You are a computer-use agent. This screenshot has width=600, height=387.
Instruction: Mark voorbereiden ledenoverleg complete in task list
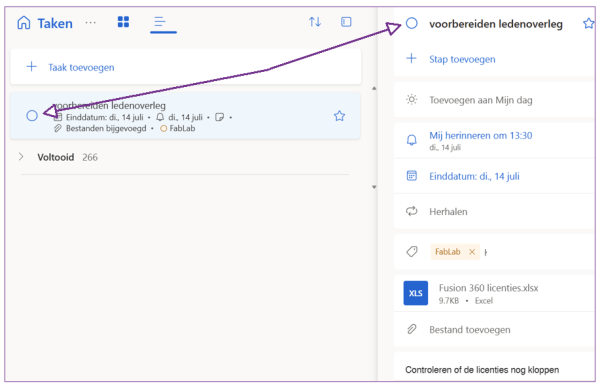coord(32,115)
